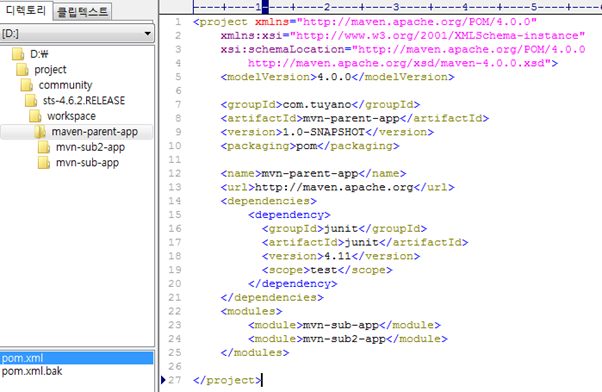Switch to the 디렉토리 tab
This screenshot has width=602, height=392.
(25, 10)
